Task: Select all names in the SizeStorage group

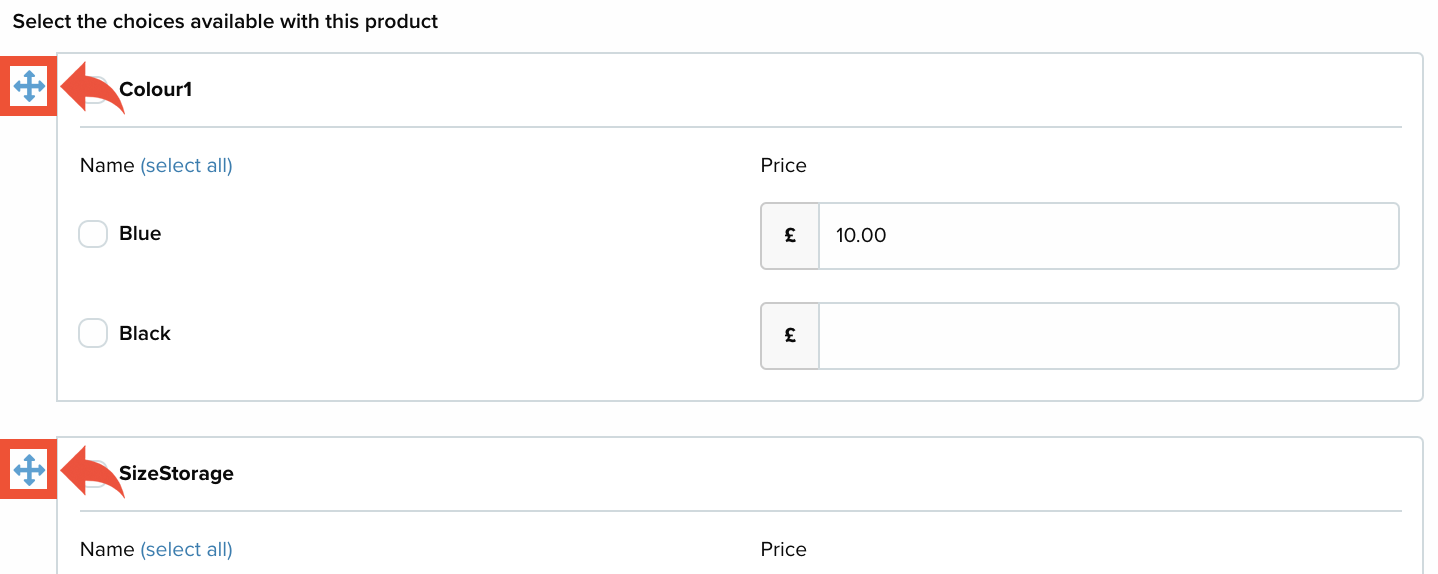Action: pos(186,549)
